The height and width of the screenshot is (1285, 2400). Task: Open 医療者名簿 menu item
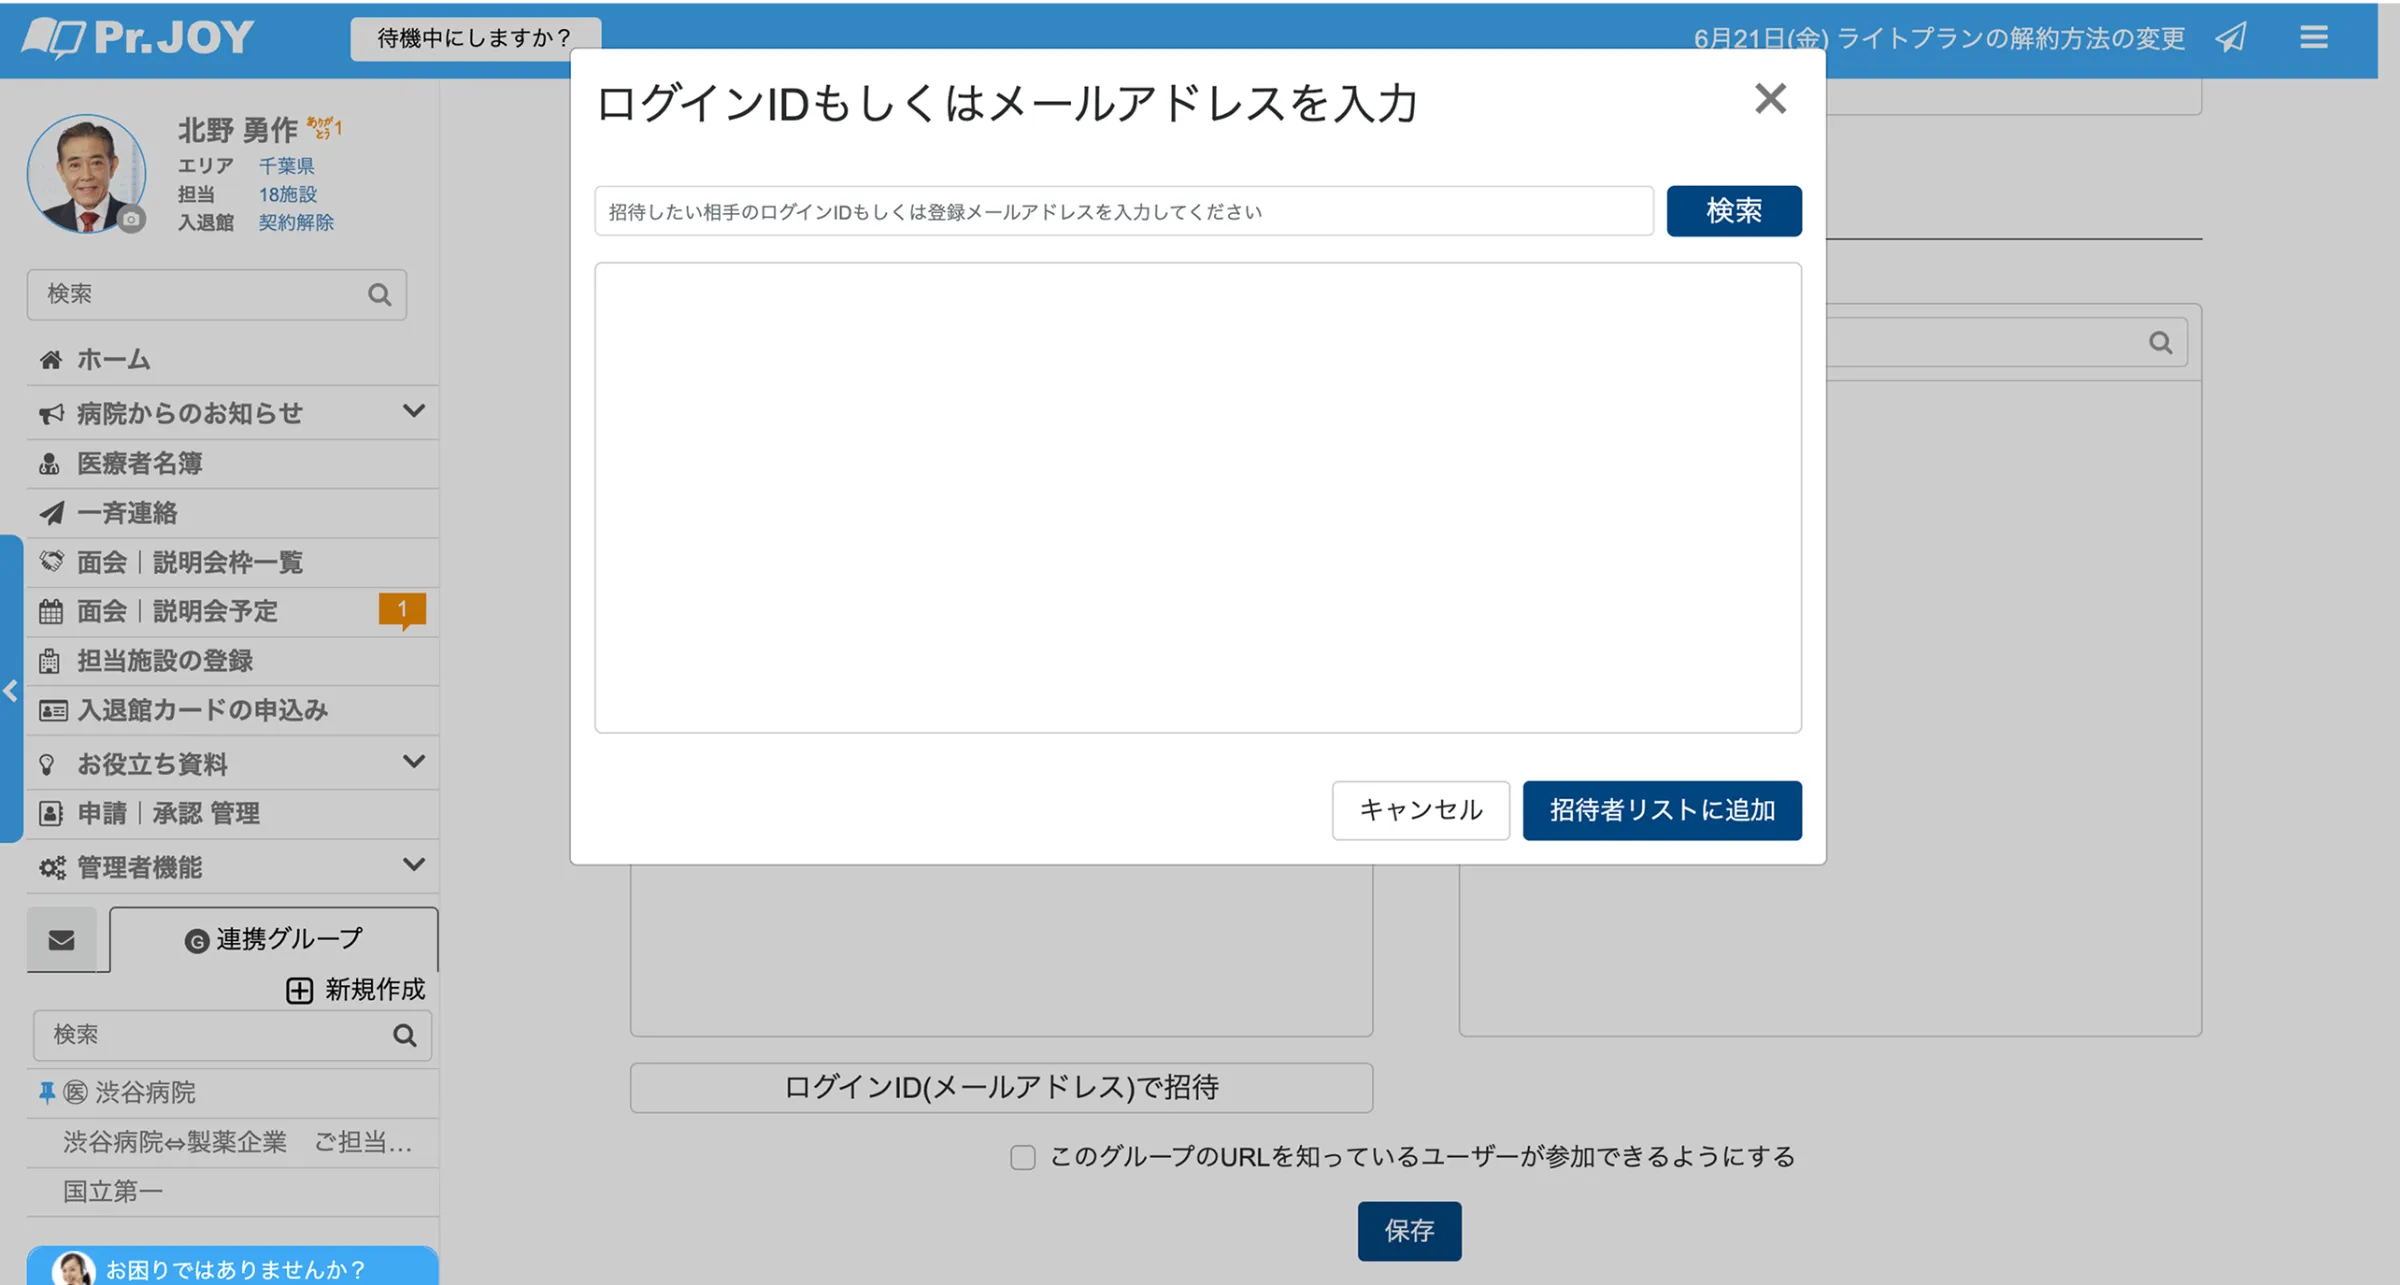[x=140, y=463]
